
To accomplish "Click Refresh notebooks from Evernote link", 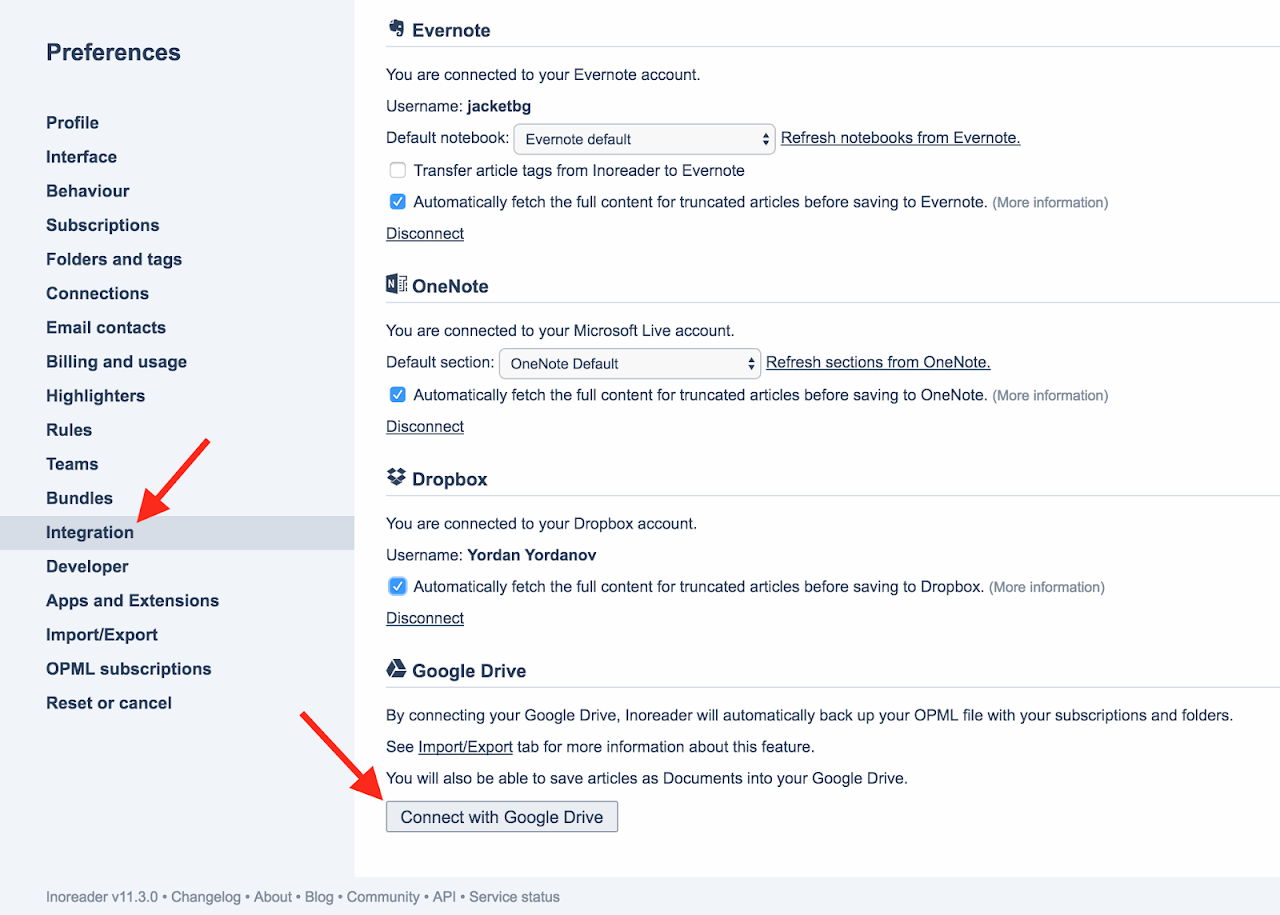I will [900, 138].
